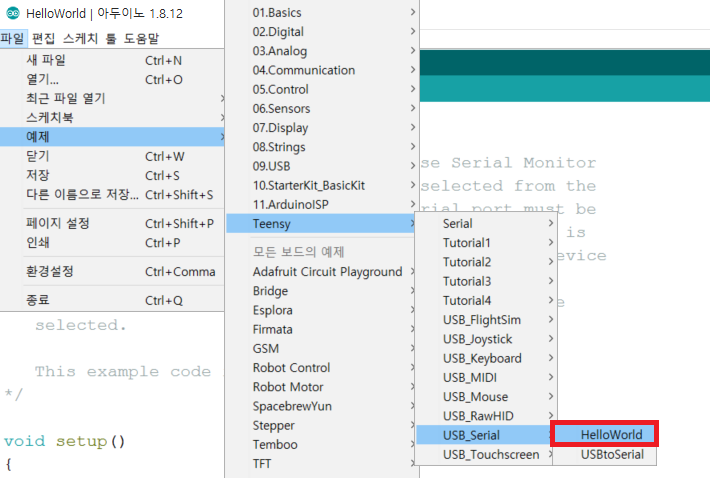Open Adafruit Circuit Playground examples
710x478 pixels.
tap(321, 272)
